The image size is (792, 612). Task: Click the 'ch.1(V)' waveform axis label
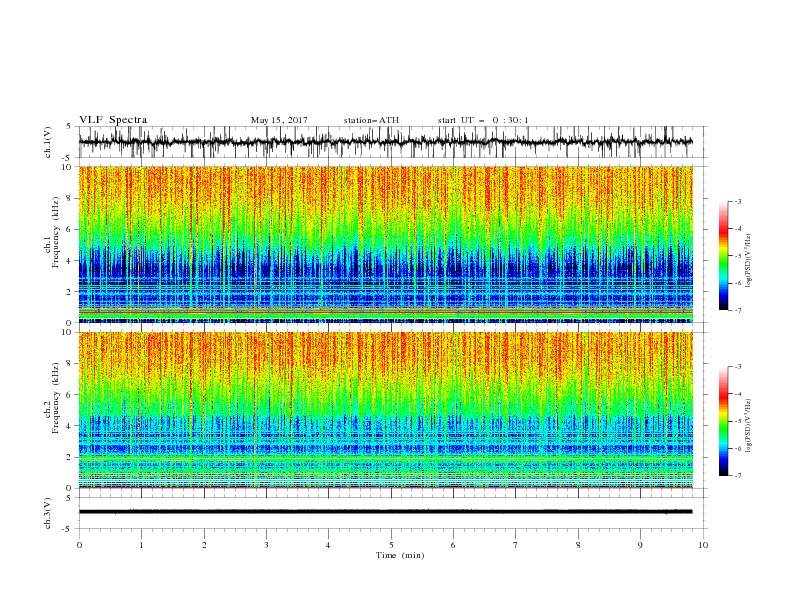(x=48, y=142)
